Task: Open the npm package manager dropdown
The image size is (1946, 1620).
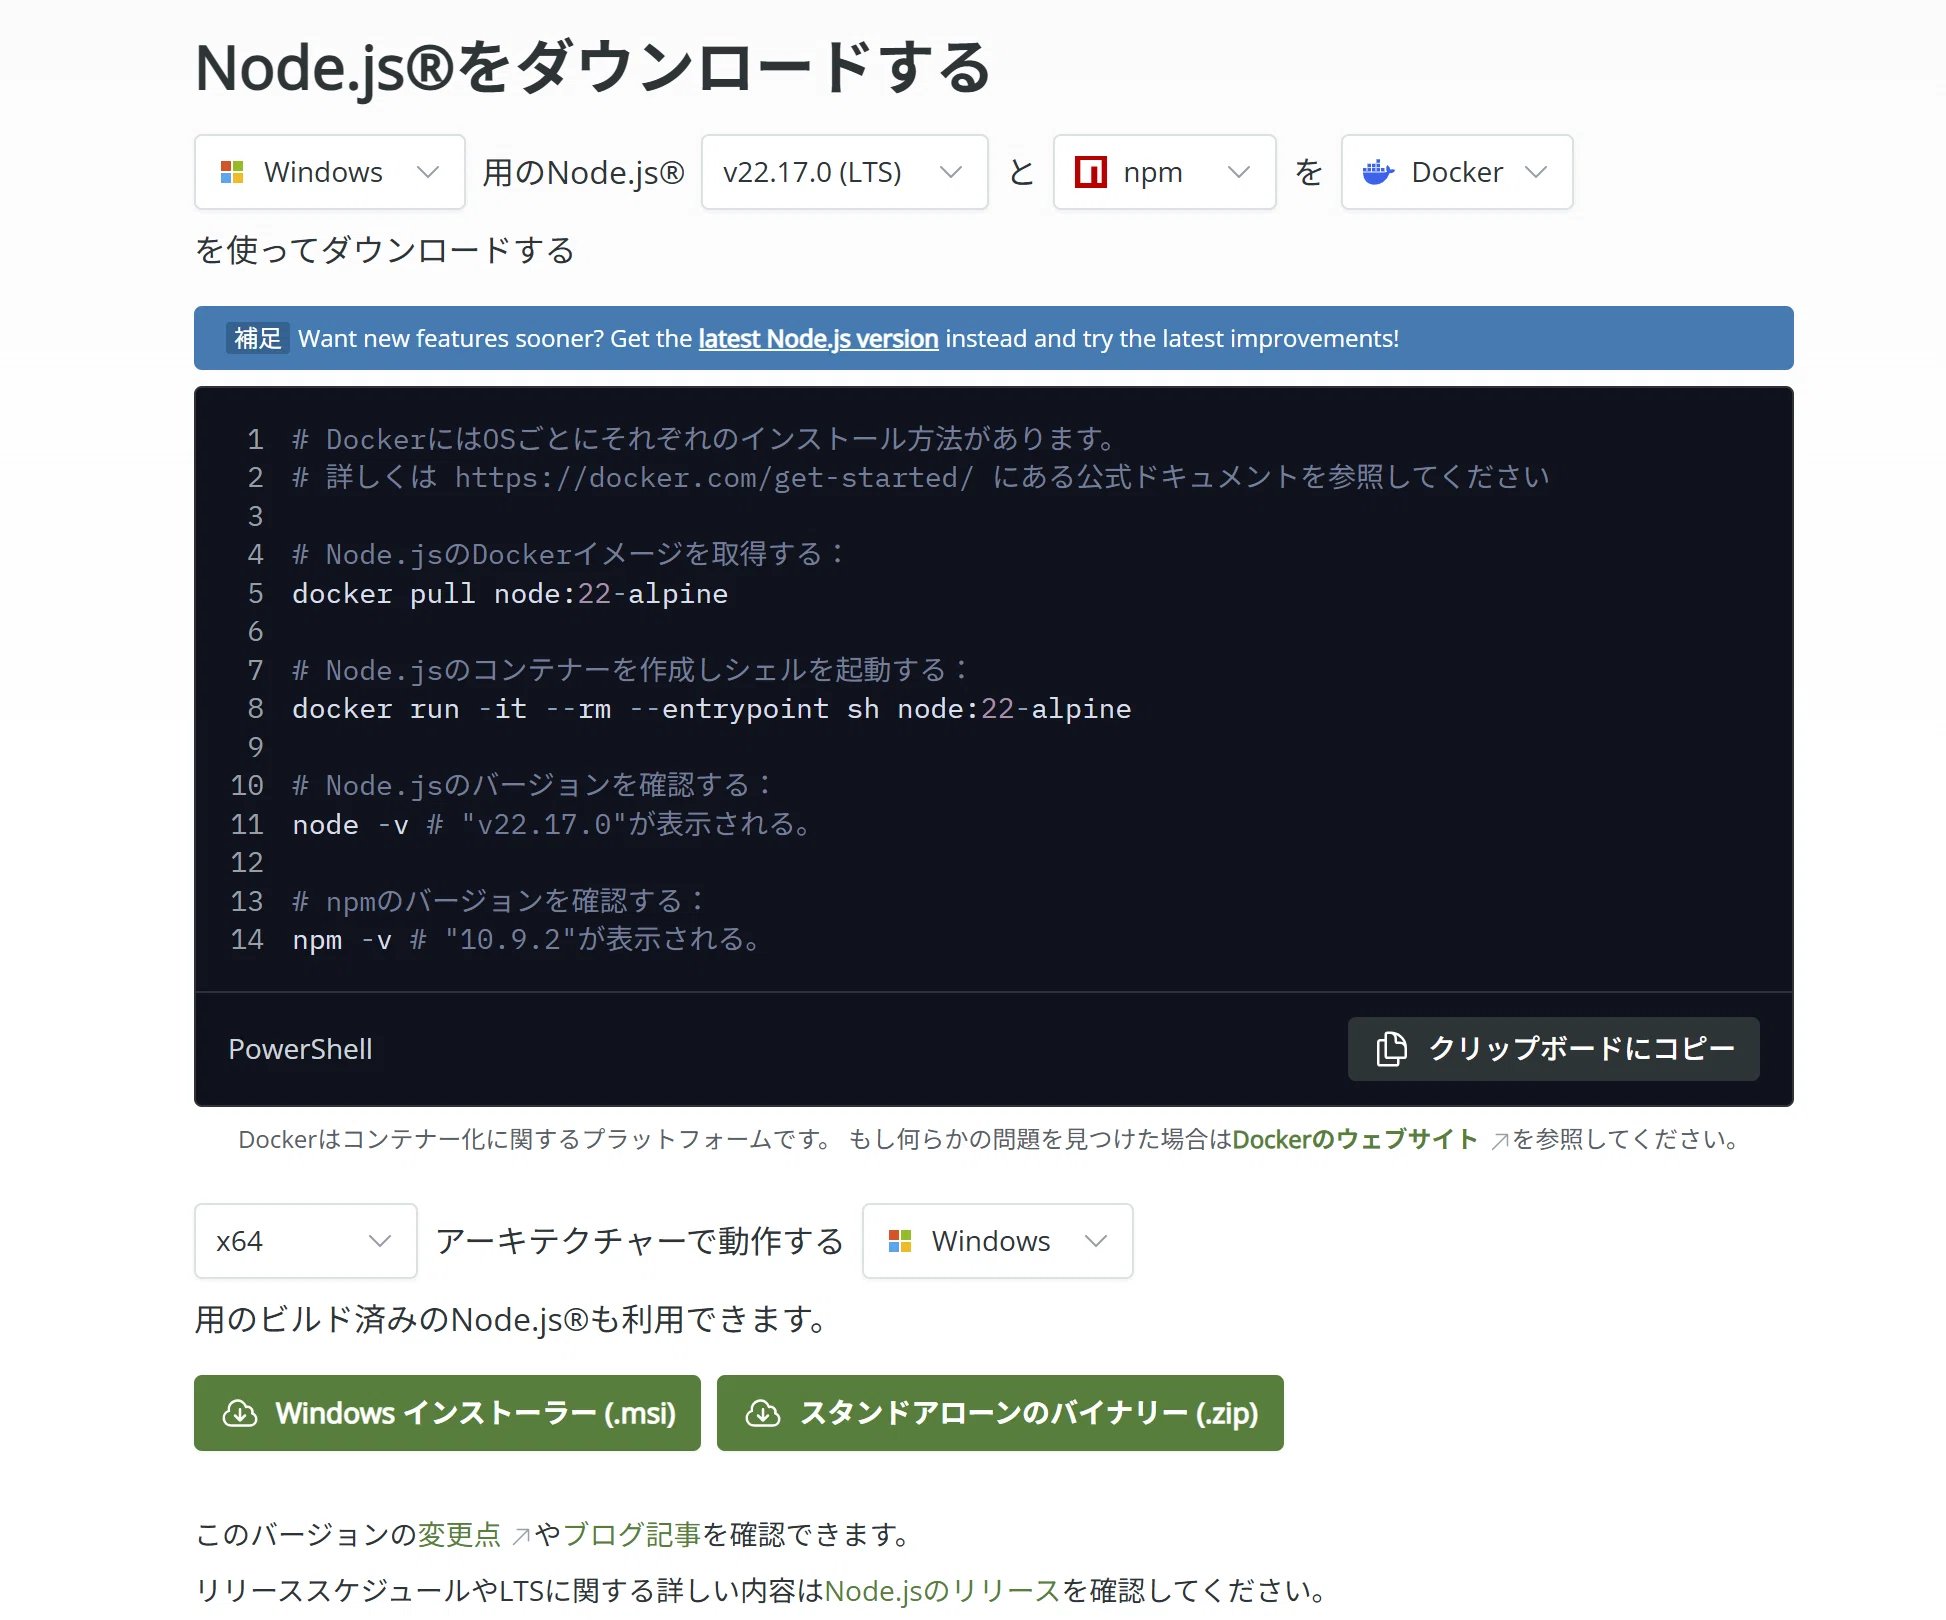Action: tap(1165, 172)
